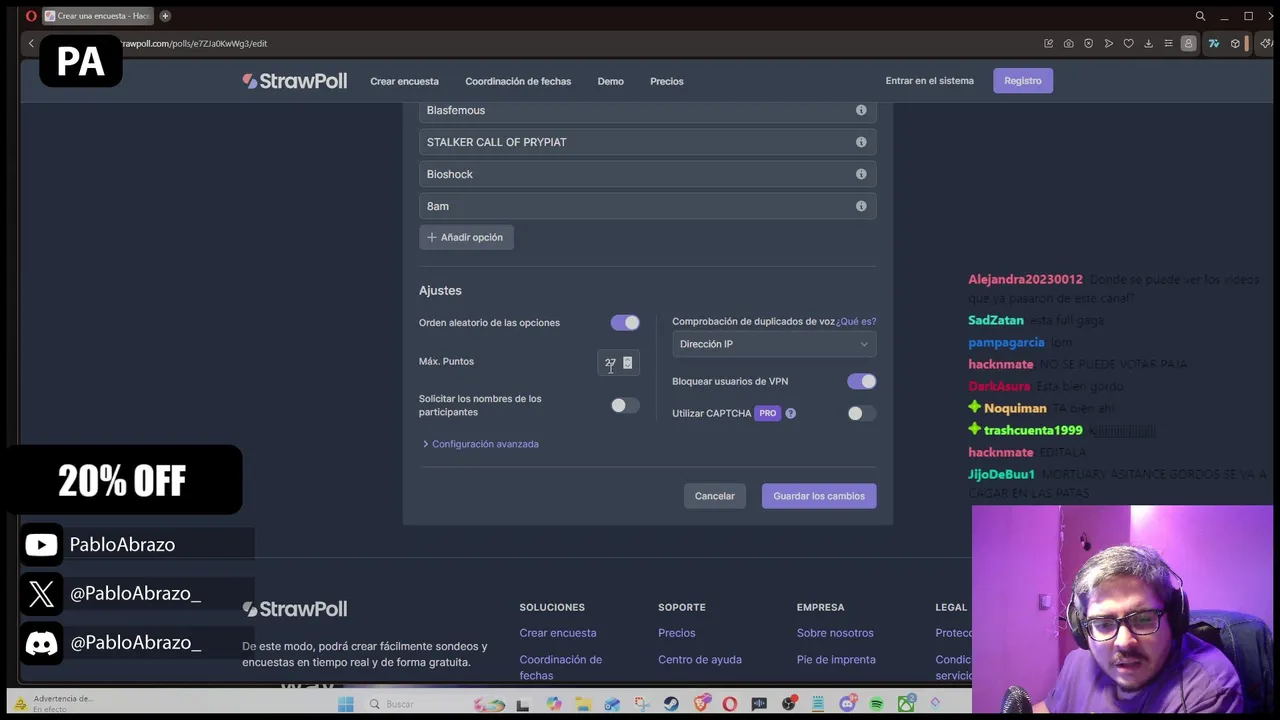1280x720 pixels.
Task: Click the Windows Start button on taskbar
Action: [345, 704]
